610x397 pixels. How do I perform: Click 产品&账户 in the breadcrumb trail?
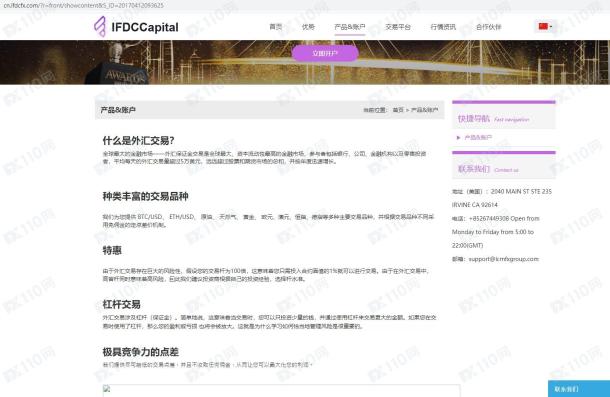(x=424, y=110)
